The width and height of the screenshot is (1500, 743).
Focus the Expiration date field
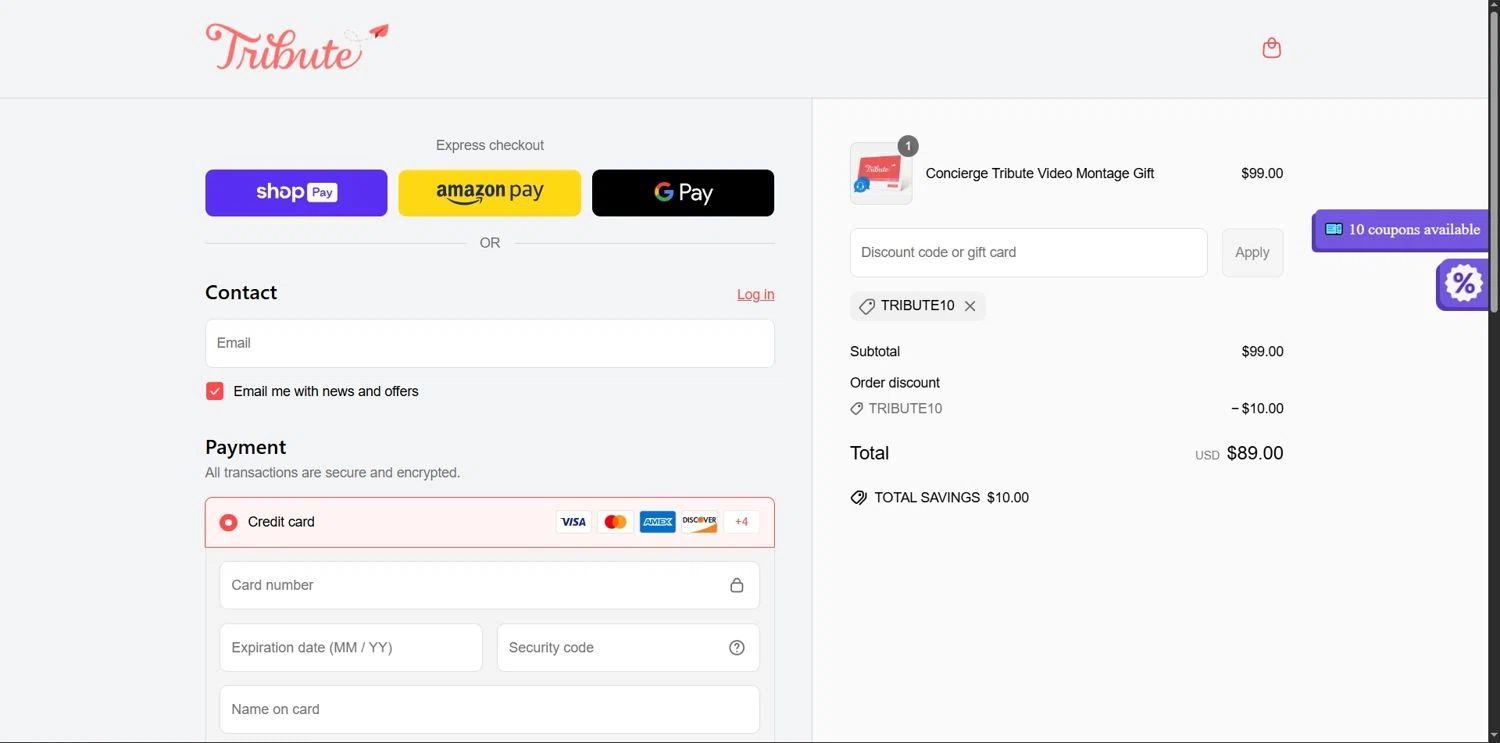351,648
